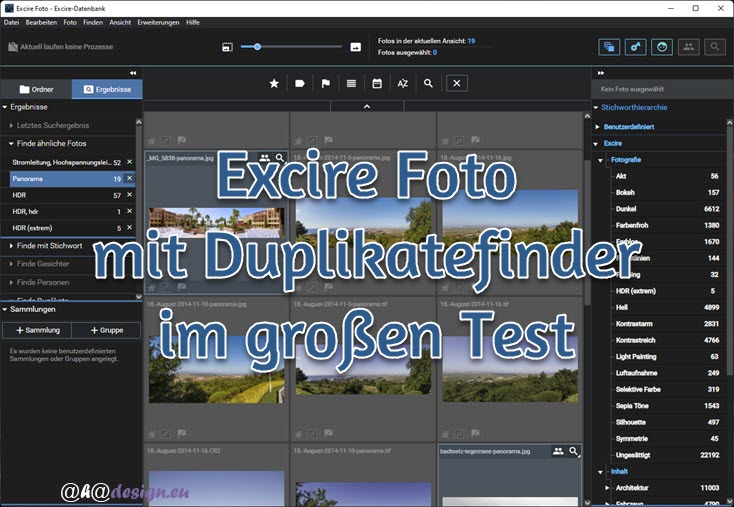Clear filters with the X box button
This screenshot has height=507, width=734.
(457, 83)
